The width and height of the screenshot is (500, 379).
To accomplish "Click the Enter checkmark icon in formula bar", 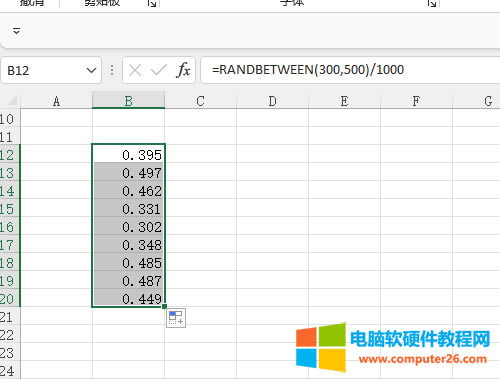I will click(158, 70).
